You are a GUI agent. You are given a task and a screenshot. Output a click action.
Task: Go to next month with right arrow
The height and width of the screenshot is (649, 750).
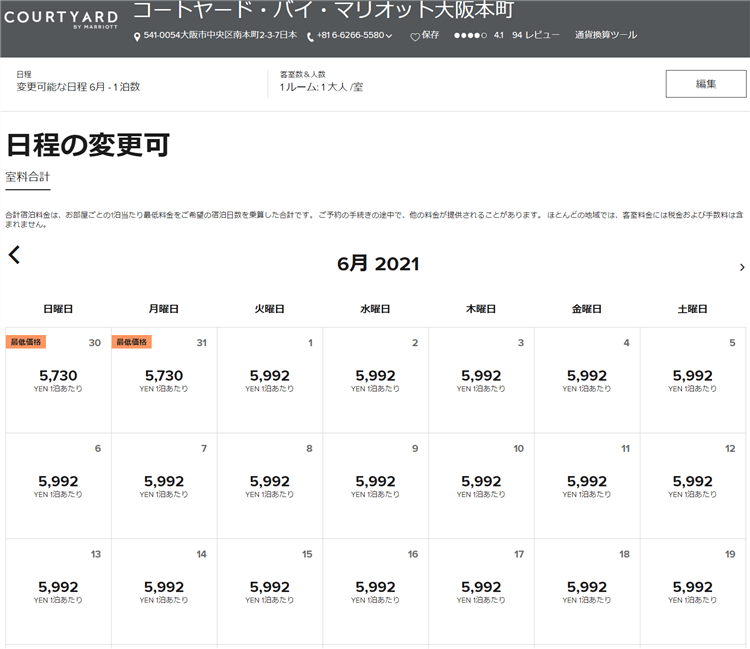741,267
